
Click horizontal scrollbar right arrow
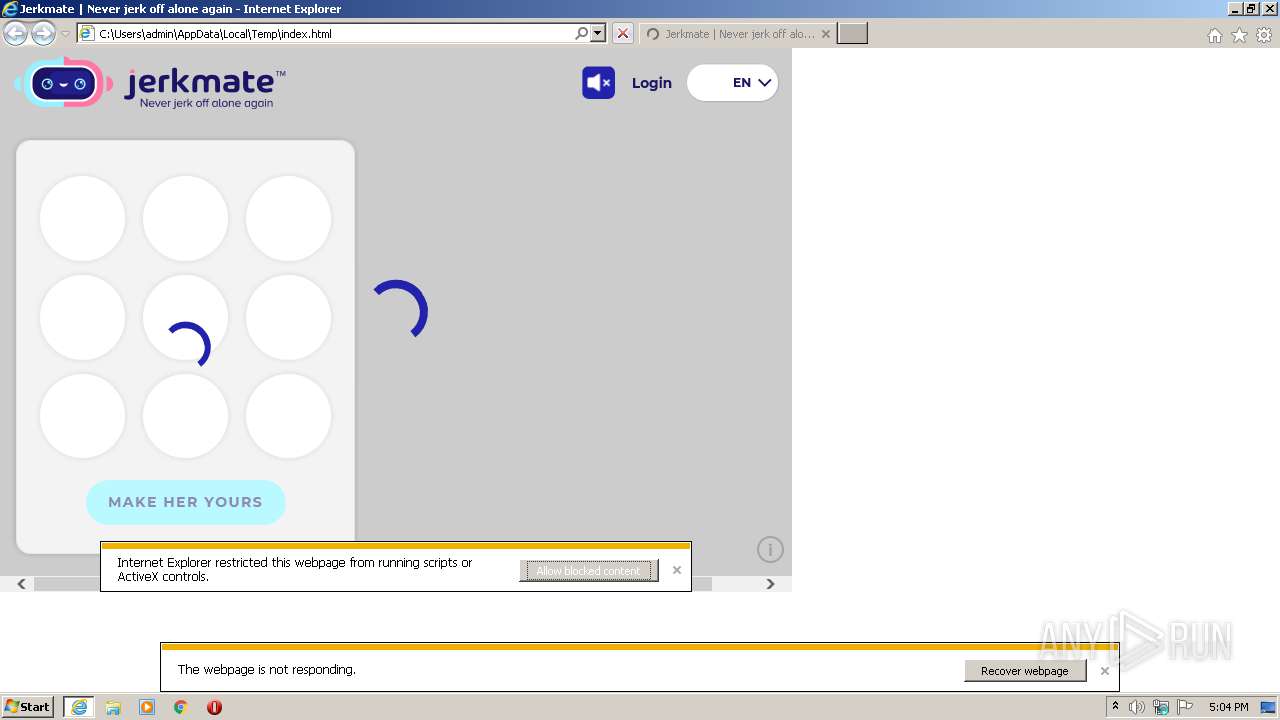[x=770, y=584]
